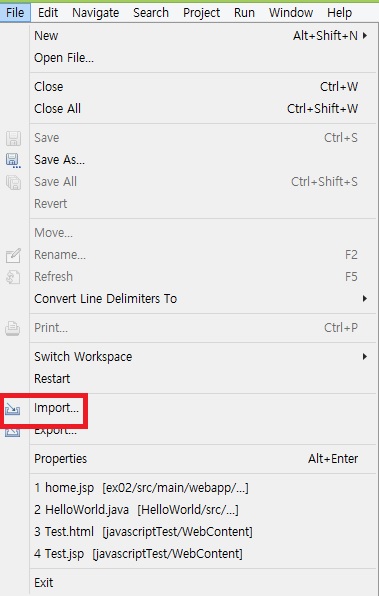Image resolution: width=379 pixels, height=596 pixels.
Task: Select the Import... menu entry
Action: pyautogui.click(x=56, y=408)
